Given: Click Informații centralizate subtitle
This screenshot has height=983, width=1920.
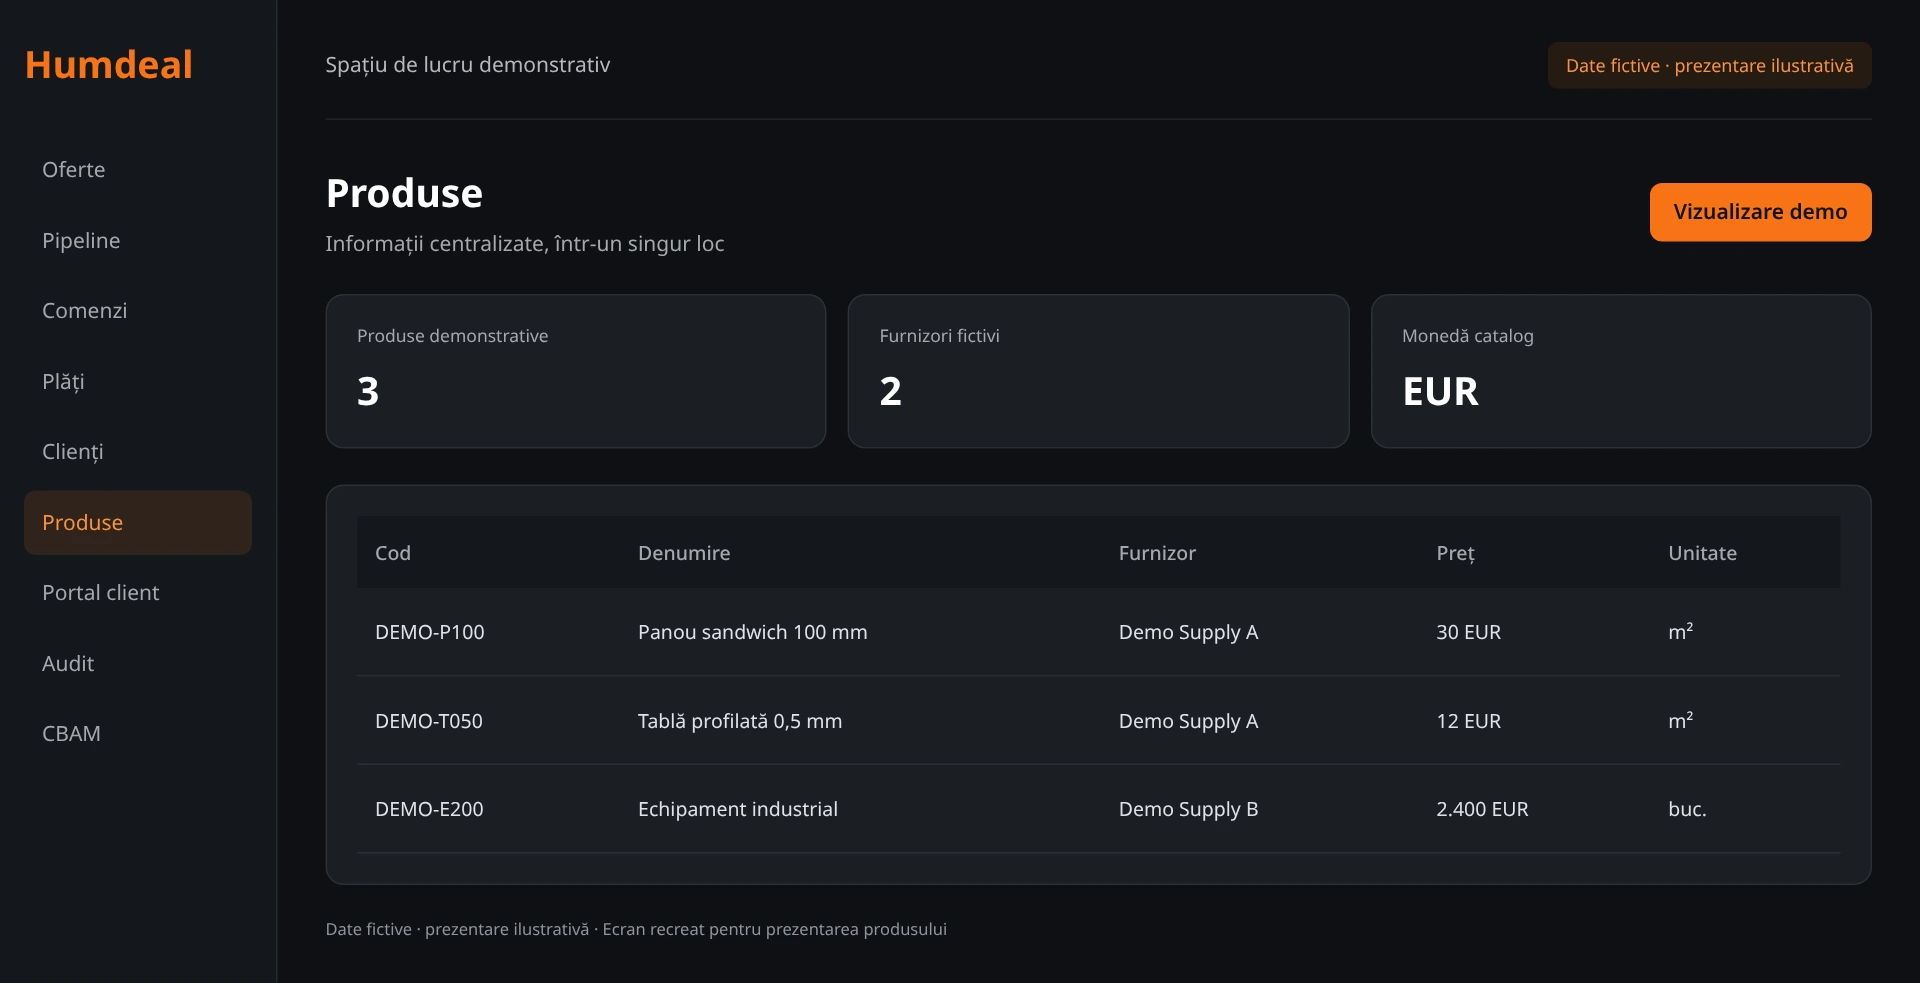Looking at the screenshot, I should (524, 244).
